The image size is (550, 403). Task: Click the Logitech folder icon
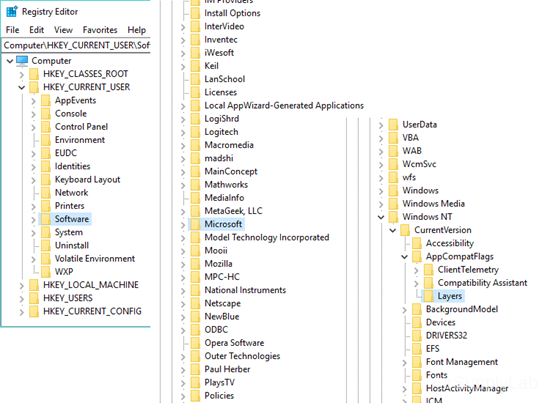pos(195,132)
